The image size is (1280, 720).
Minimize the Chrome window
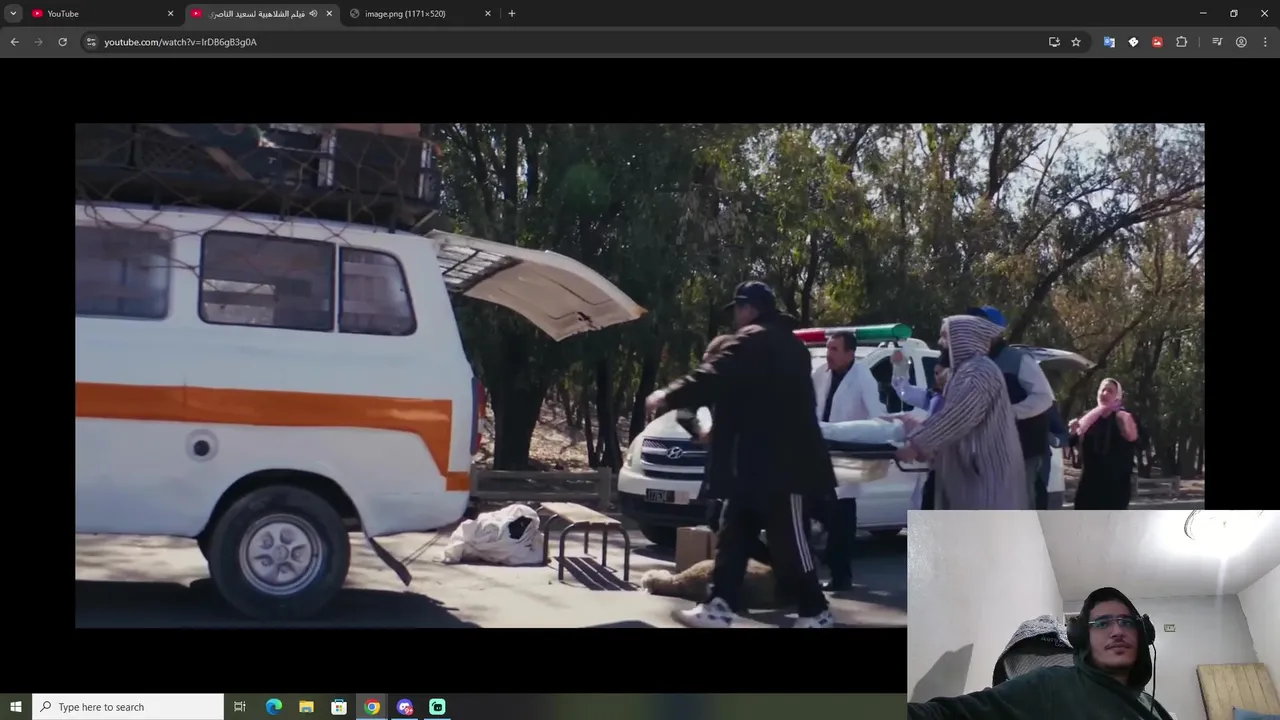tap(1203, 13)
